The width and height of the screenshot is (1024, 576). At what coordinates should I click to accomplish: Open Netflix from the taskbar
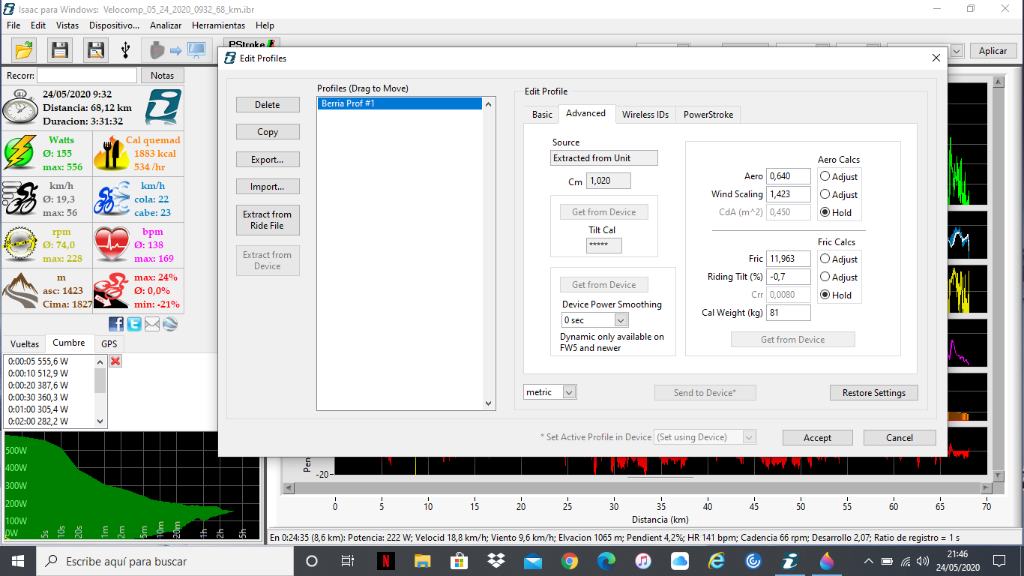(x=385, y=561)
